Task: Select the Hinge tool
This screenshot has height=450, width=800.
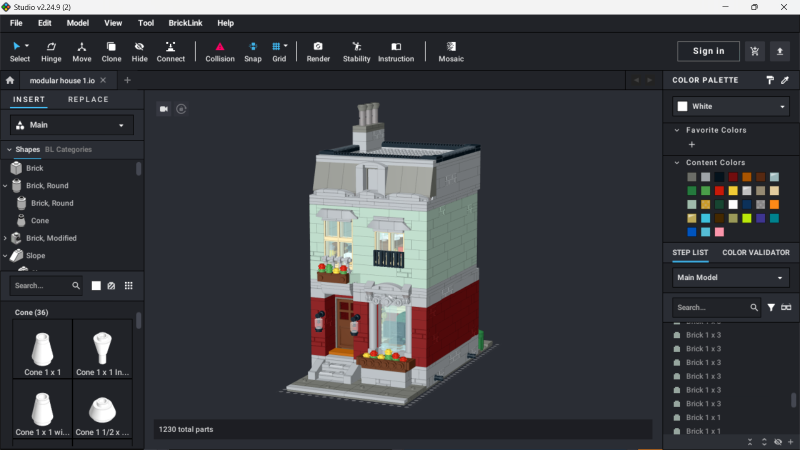Action: (51, 51)
